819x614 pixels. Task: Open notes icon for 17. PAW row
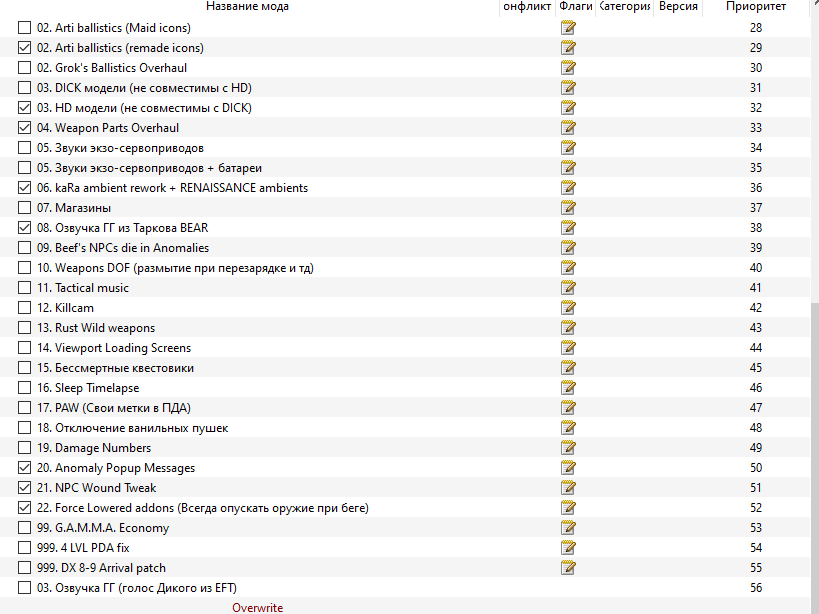(568, 408)
